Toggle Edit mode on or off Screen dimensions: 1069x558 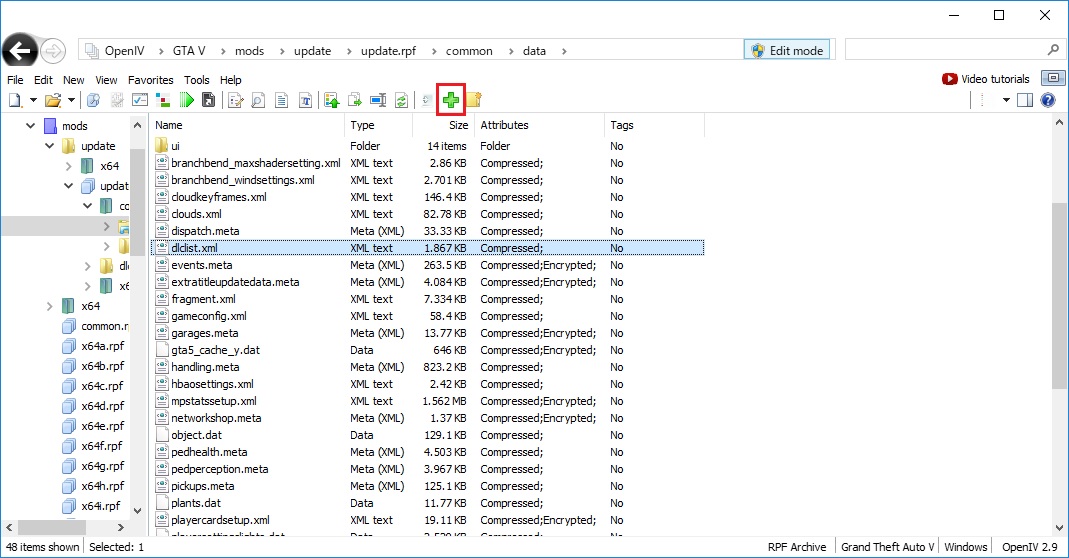tap(787, 51)
